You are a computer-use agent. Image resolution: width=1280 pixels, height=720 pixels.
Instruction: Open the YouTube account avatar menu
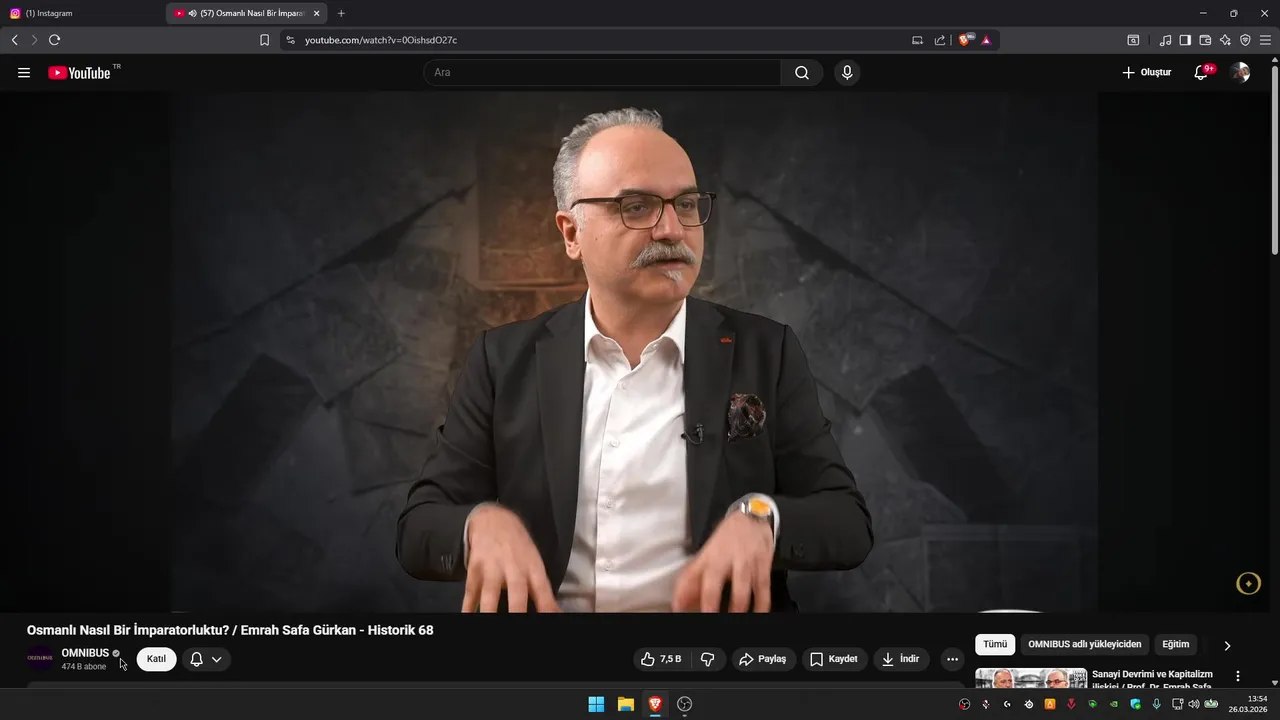click(1240, 72)
